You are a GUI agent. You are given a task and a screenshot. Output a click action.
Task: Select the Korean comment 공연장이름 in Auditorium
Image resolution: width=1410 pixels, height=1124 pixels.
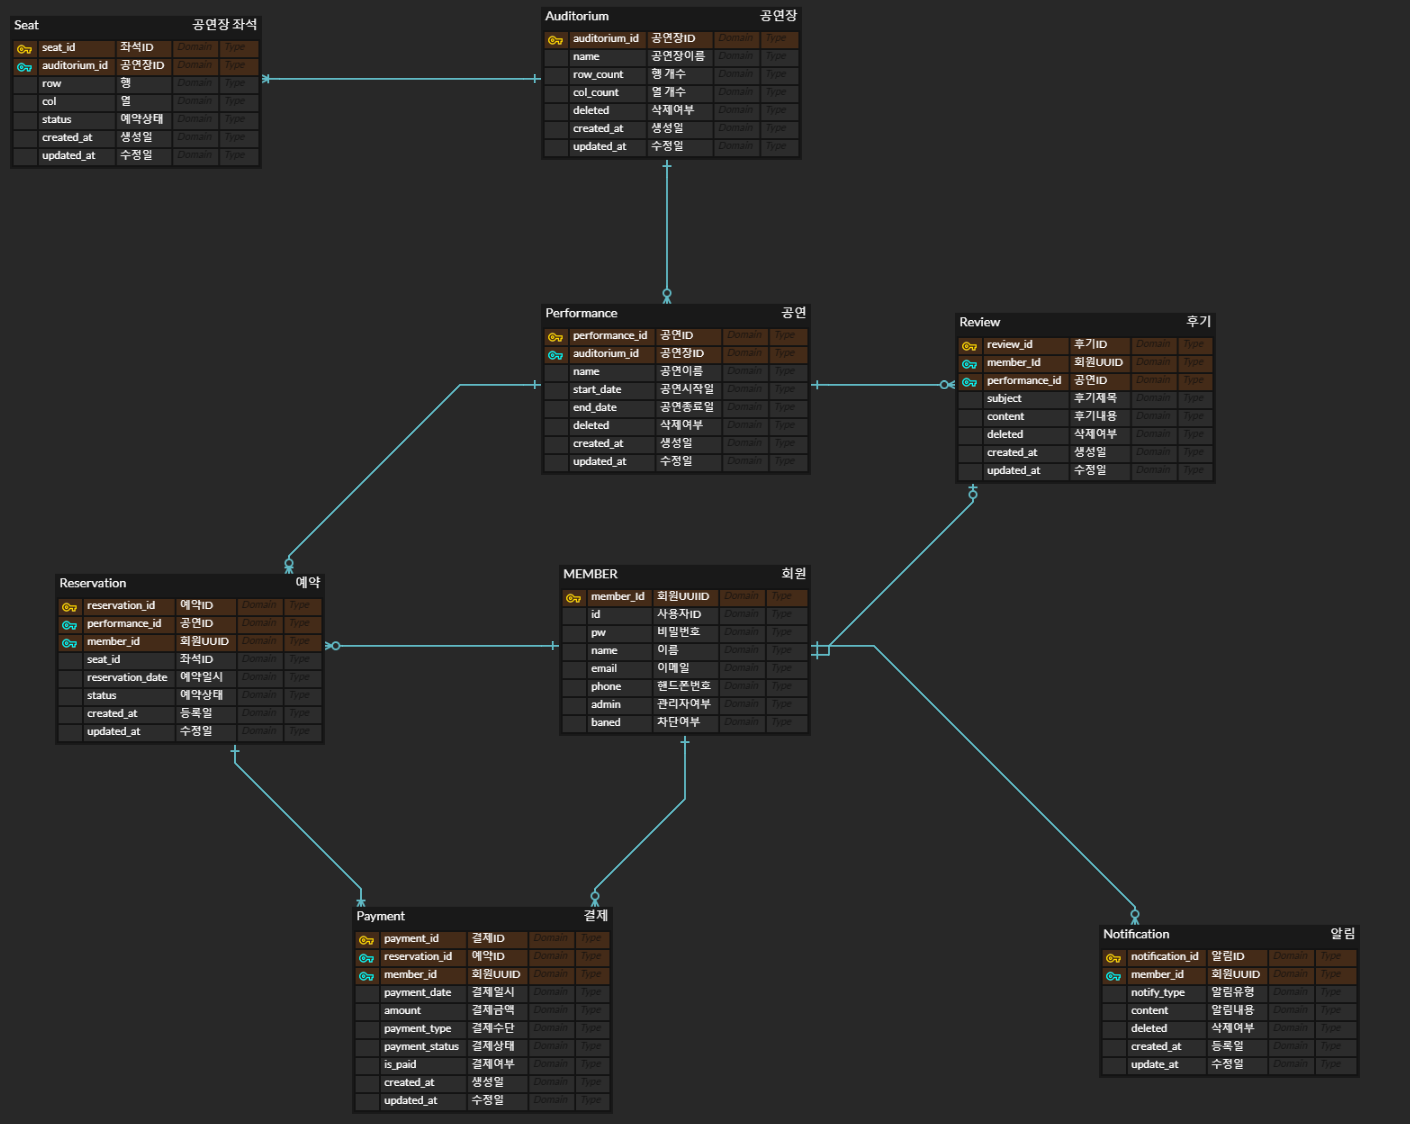pyautogui.click(x=678, y=57)
